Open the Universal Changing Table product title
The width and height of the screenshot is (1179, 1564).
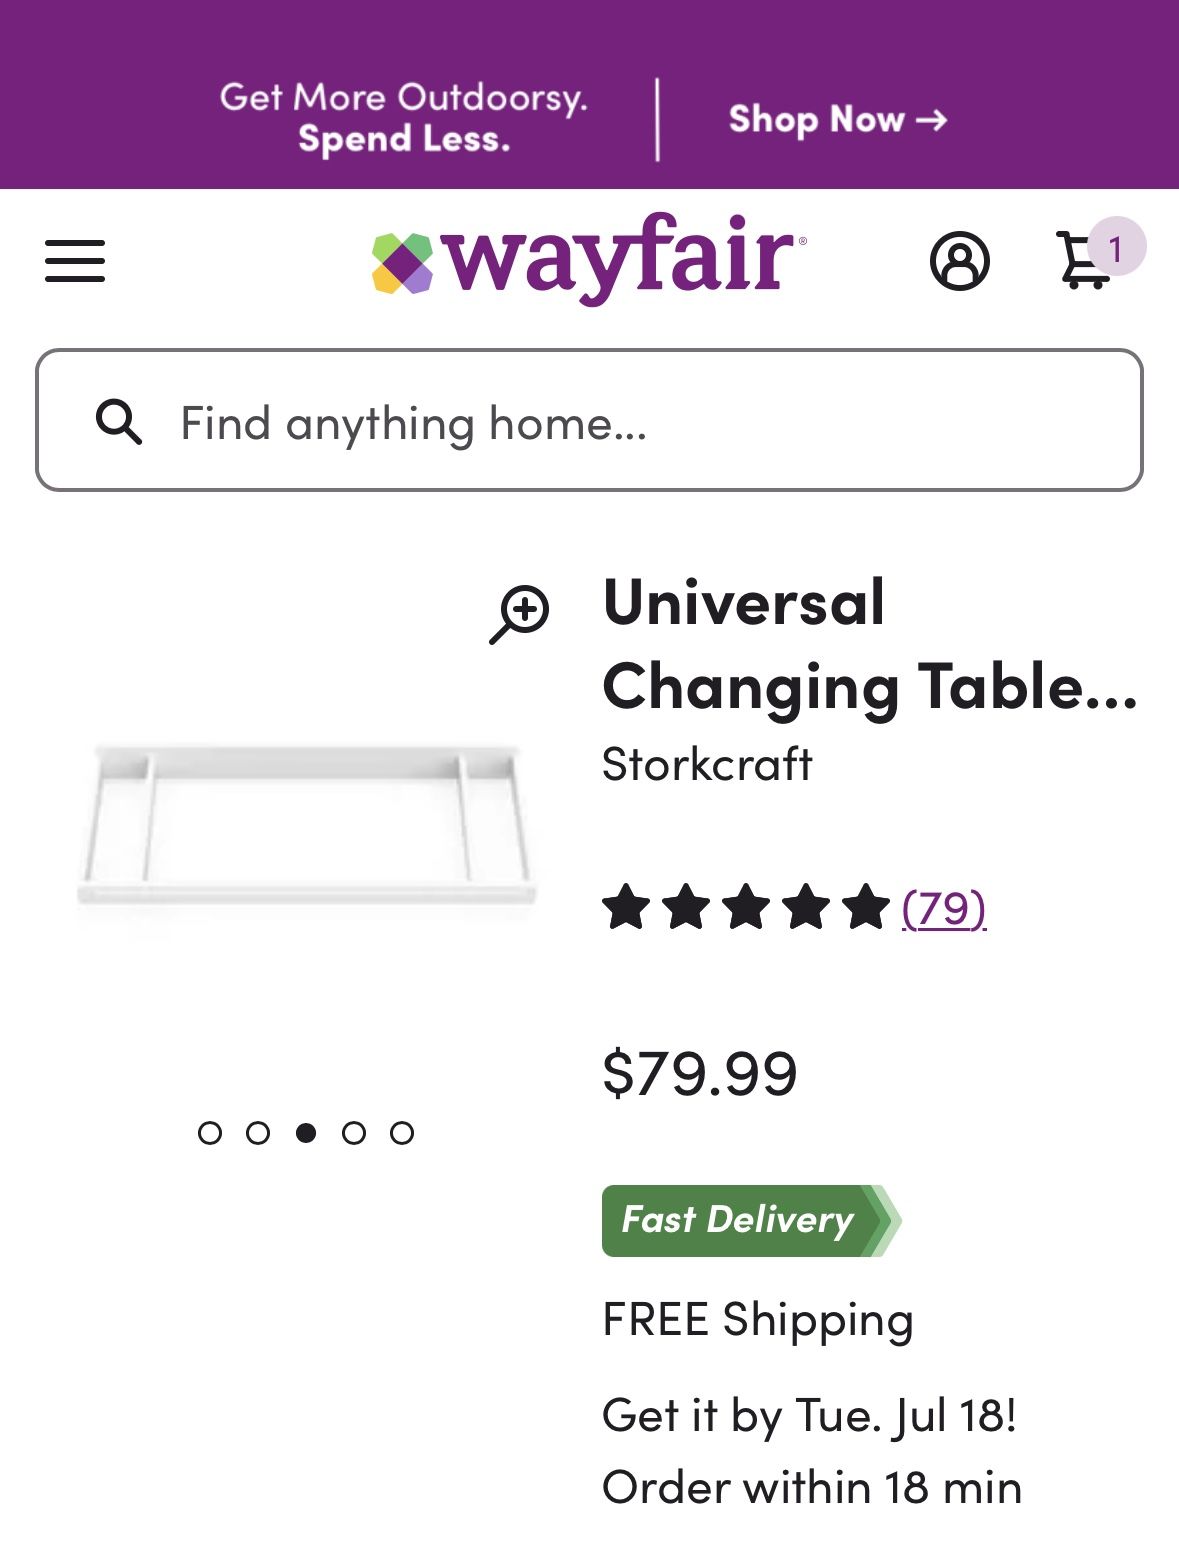(x=870, y=645)
